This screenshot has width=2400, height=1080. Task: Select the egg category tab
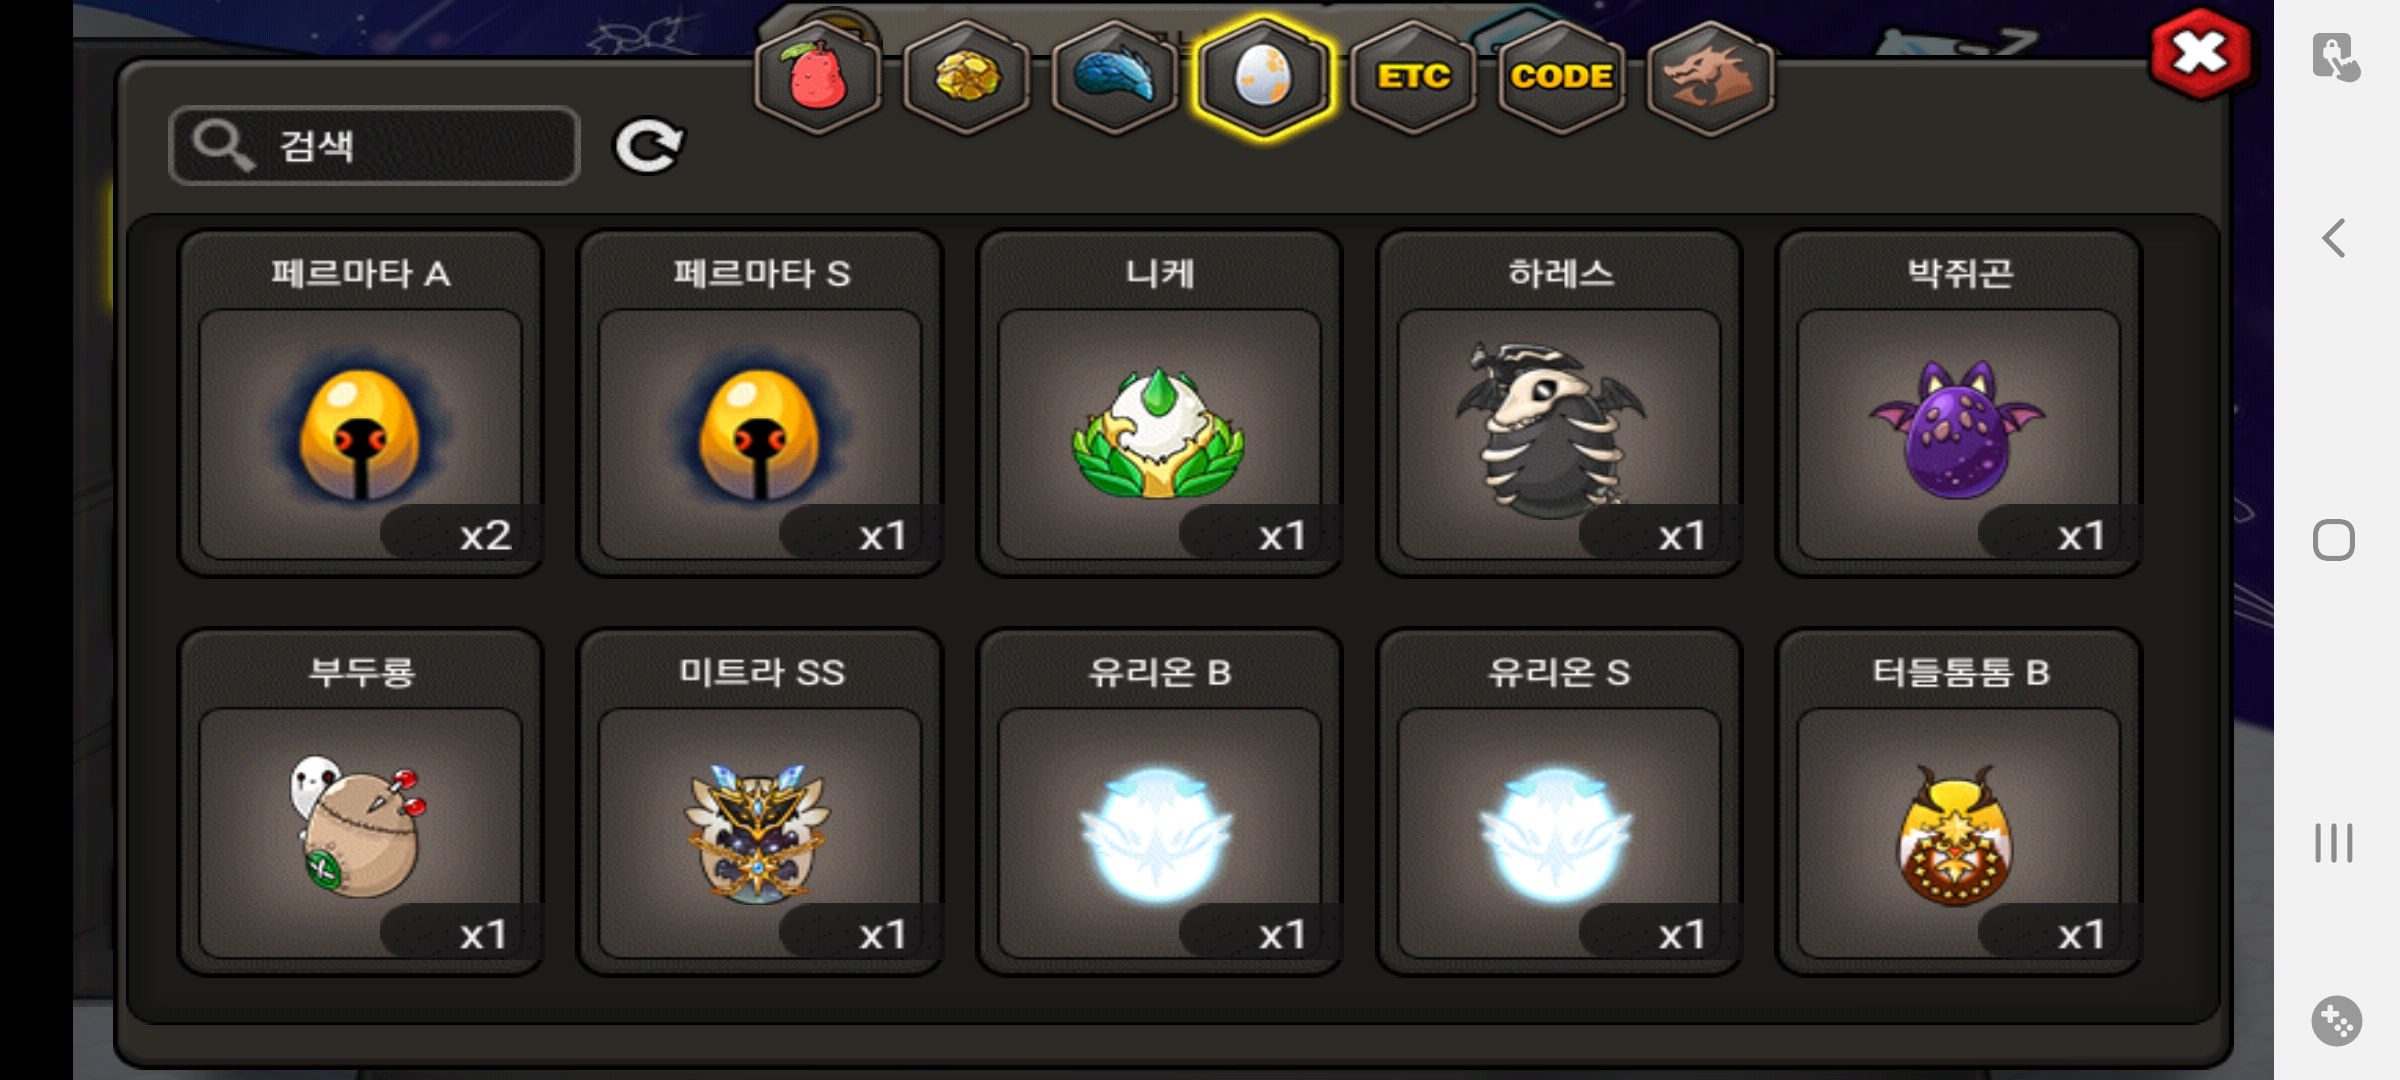(1263, 78)
